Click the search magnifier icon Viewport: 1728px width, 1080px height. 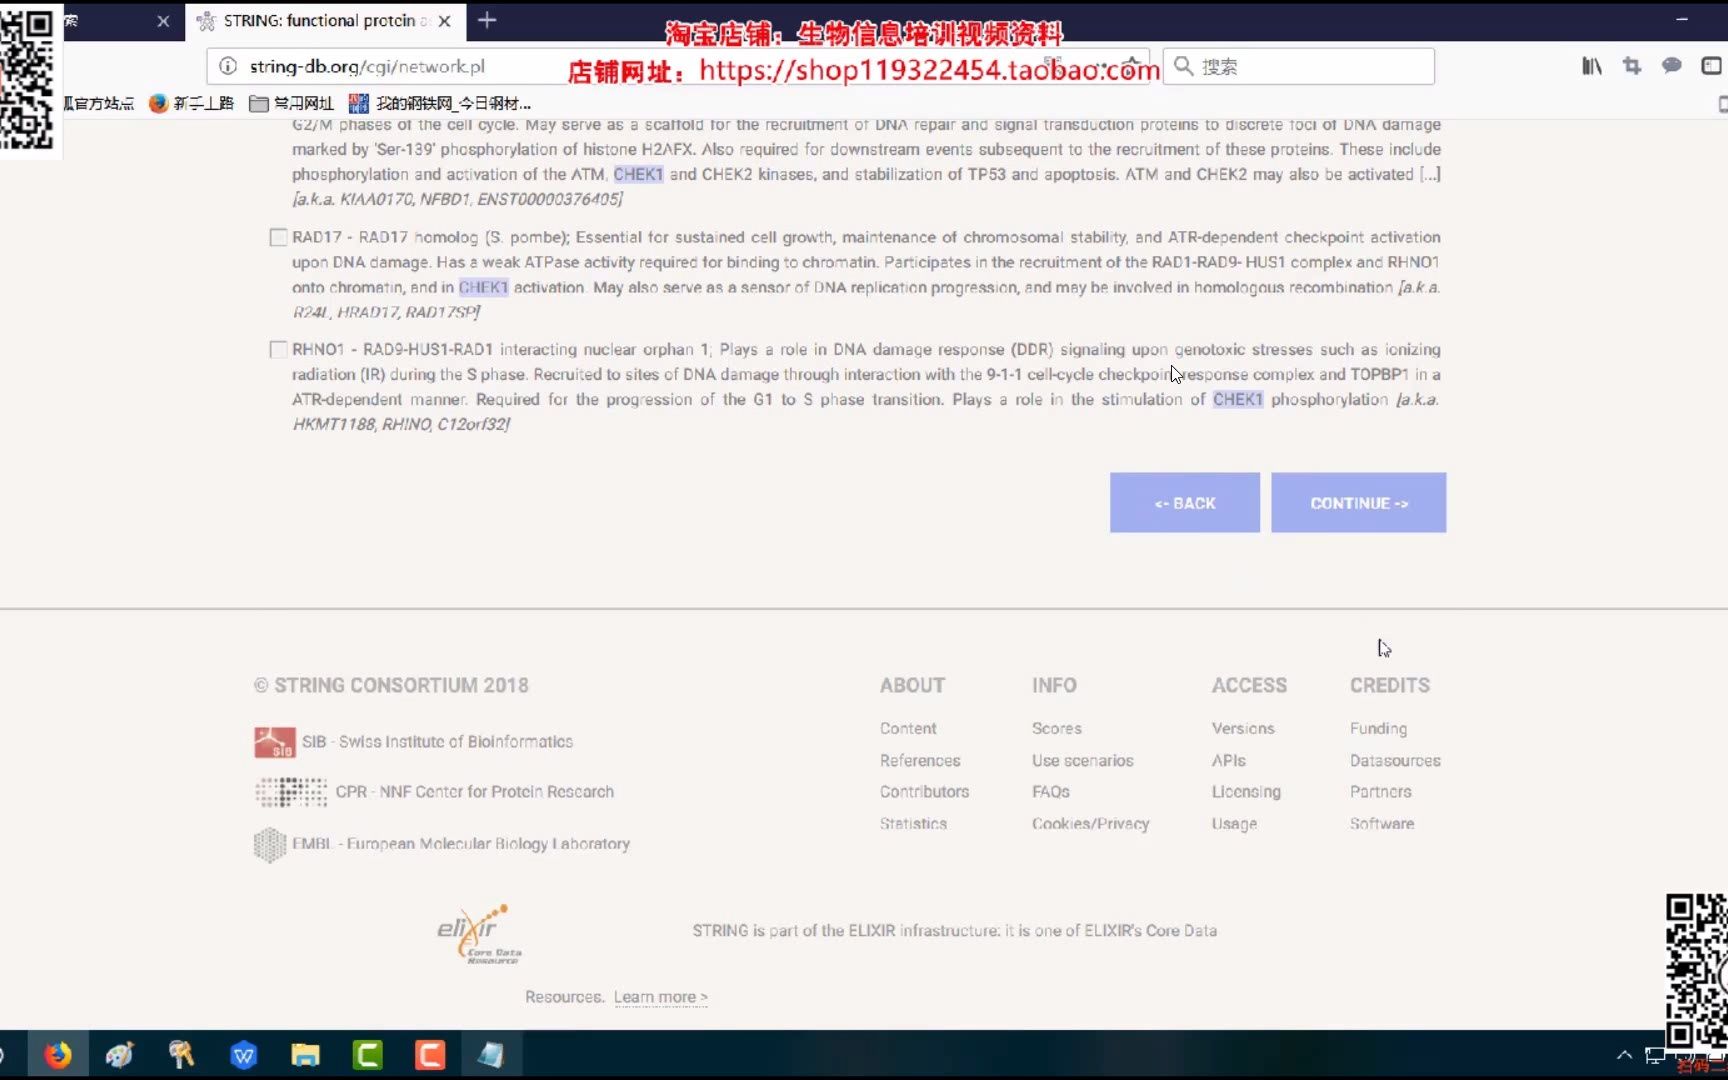tap(1184, 66)
